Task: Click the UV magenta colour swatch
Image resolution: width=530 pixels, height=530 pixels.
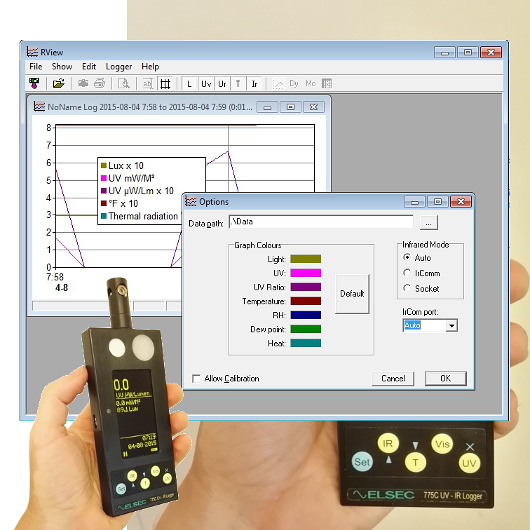Action: coord(306,273)
